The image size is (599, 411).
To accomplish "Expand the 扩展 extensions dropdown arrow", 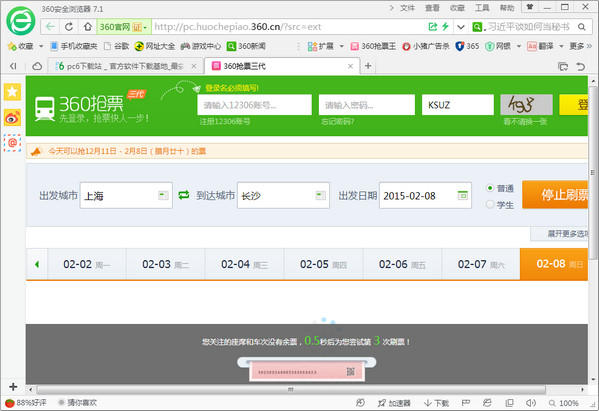I will [x=342, y=46].
